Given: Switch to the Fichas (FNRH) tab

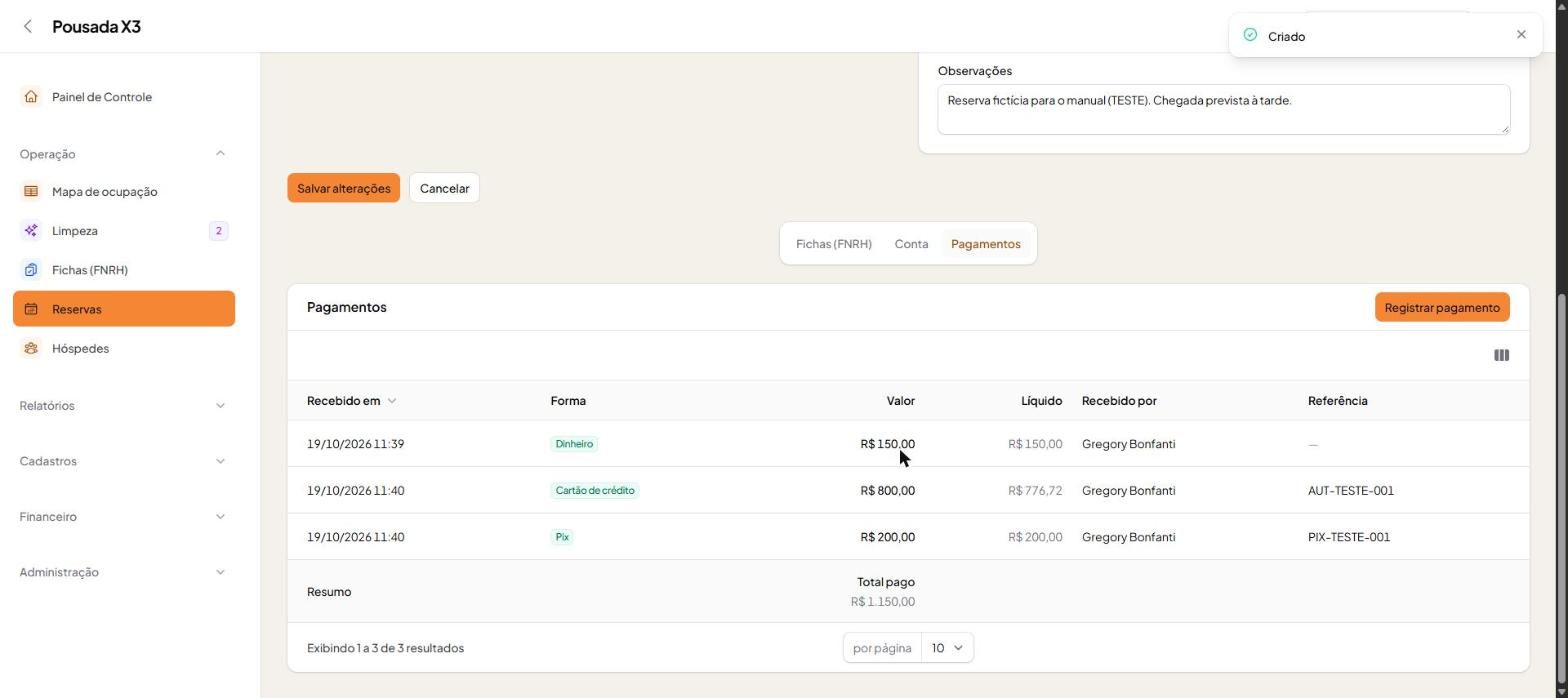Looking at the screenshot, I should pos(834,244).
